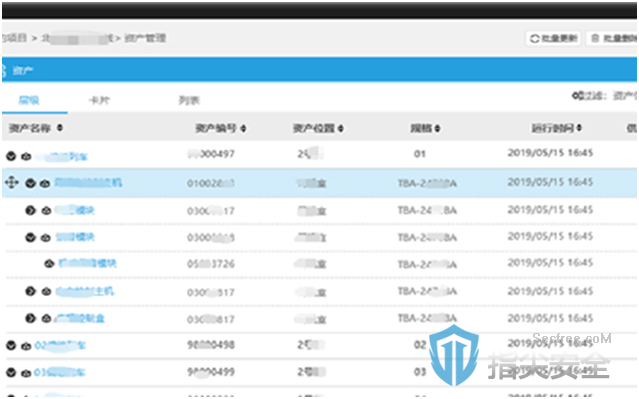Switch to the 列表 tab
This screenshot has width=639, height=399.
189,100
